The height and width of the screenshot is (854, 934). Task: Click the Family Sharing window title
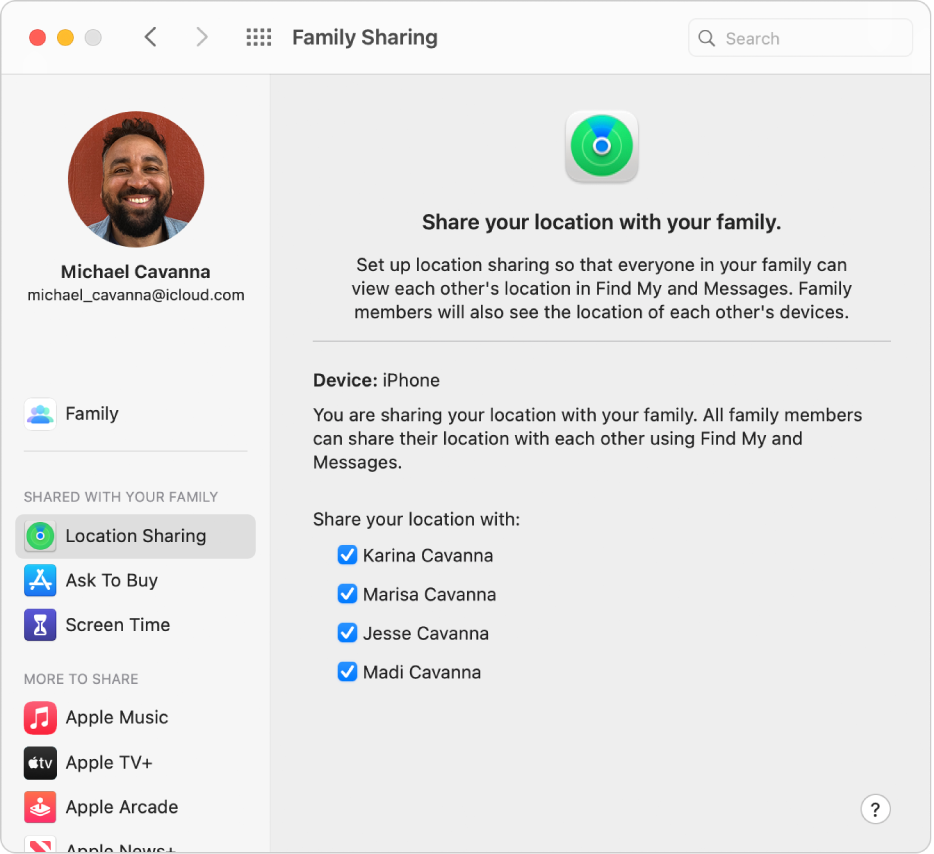point(365,38)
